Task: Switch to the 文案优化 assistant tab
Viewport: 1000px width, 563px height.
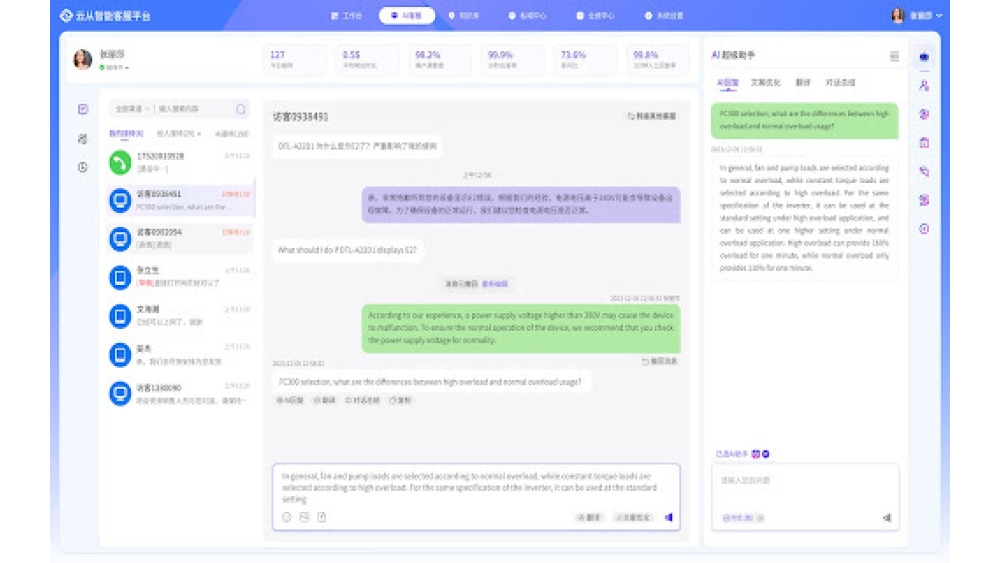Action: pyautogui.click(x=765, y=83)
